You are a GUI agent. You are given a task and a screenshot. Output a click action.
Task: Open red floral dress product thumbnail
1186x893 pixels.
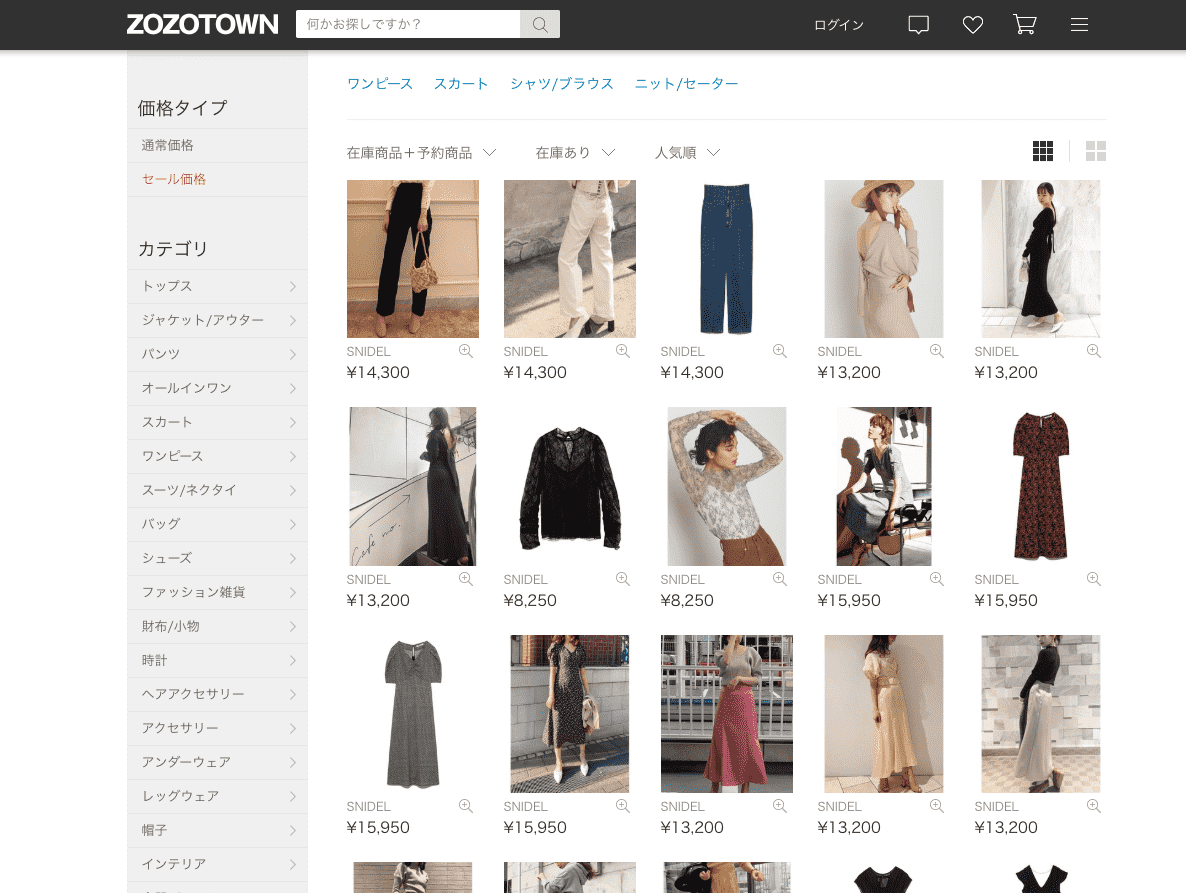click(1041, 486)
